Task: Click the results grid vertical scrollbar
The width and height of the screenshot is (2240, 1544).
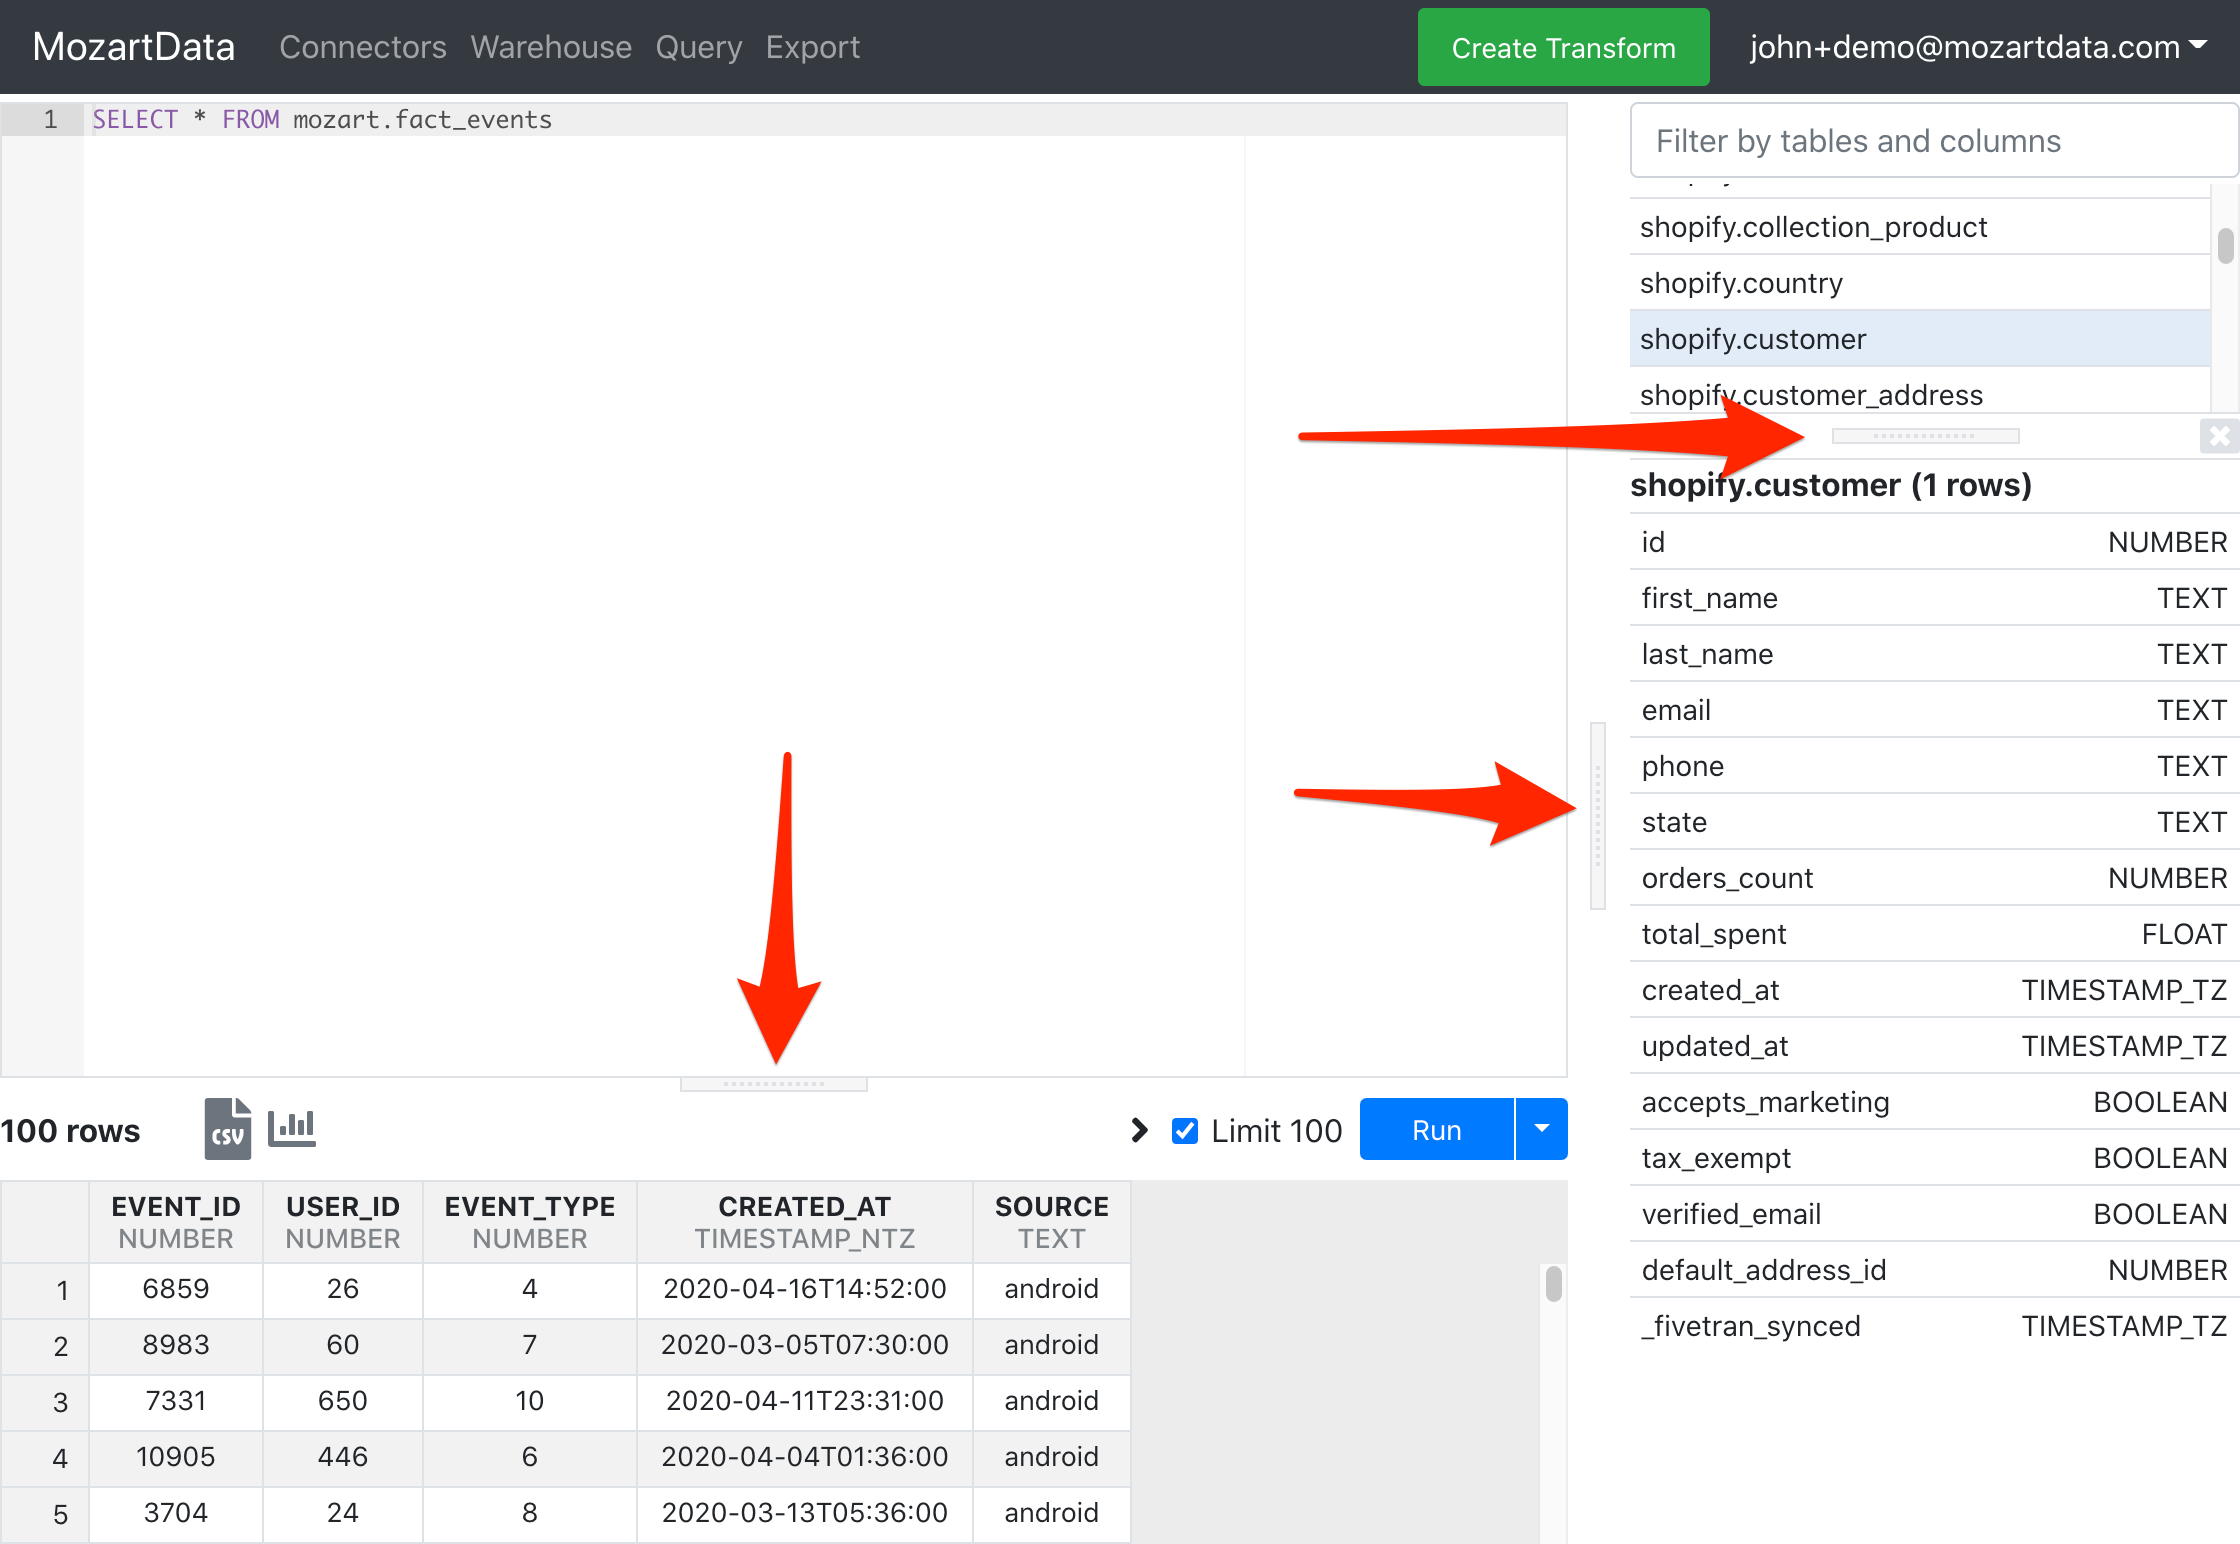Action: [x=1553, y=1284]
